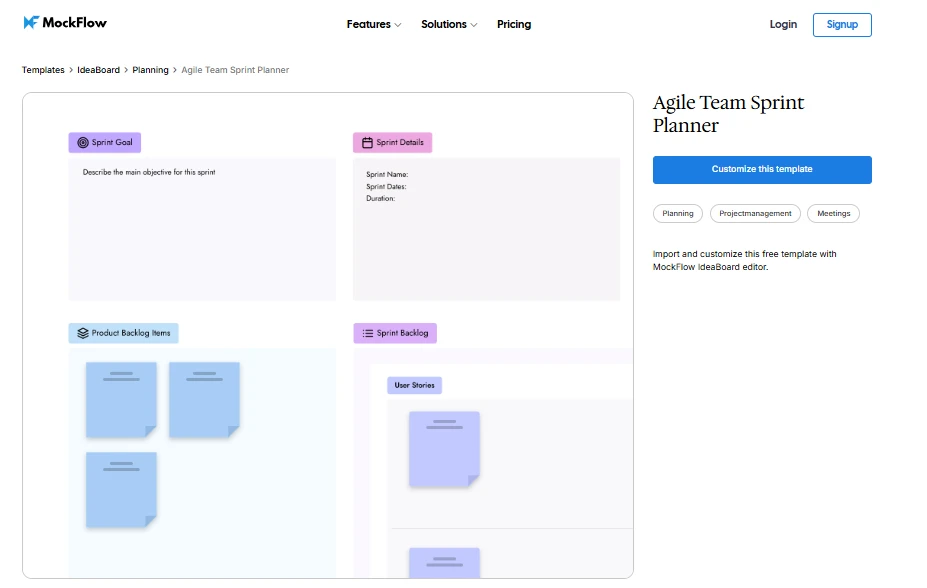927x588 pixels.
Task: Click the Login link
Action: [783, 24]
